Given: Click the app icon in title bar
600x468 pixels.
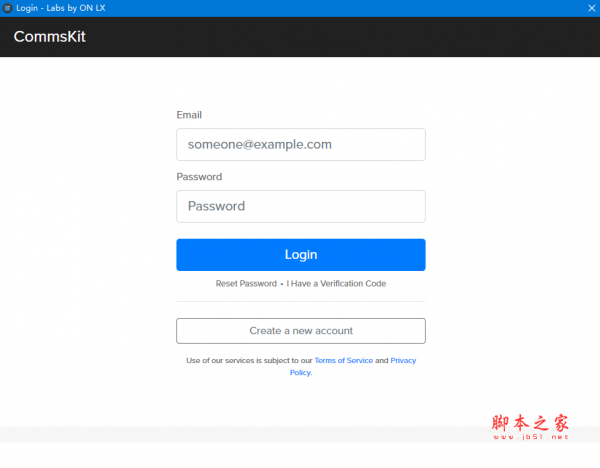Looking at the screenshot, I should click(x=7, y=8).
